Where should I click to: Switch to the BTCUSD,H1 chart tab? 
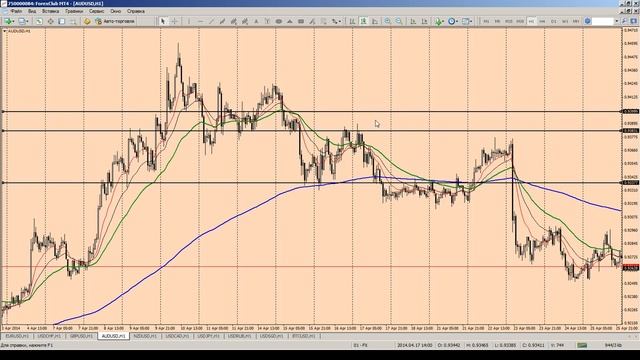(304, 336)
